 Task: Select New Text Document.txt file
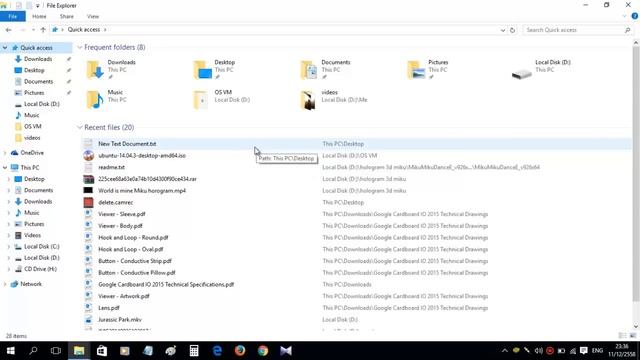tap(127, 144)
